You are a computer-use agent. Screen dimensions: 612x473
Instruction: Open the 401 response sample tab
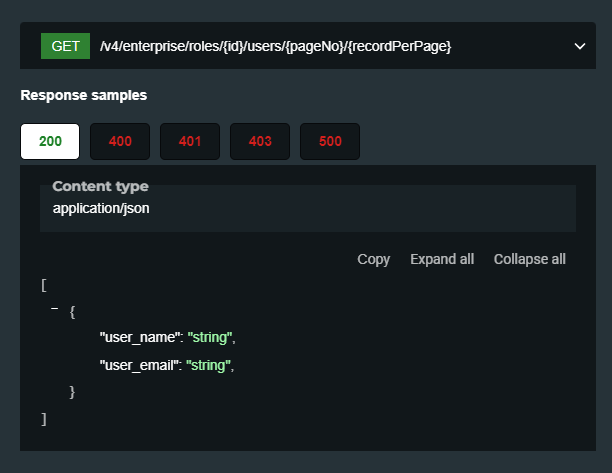click(x=190, y=141)
